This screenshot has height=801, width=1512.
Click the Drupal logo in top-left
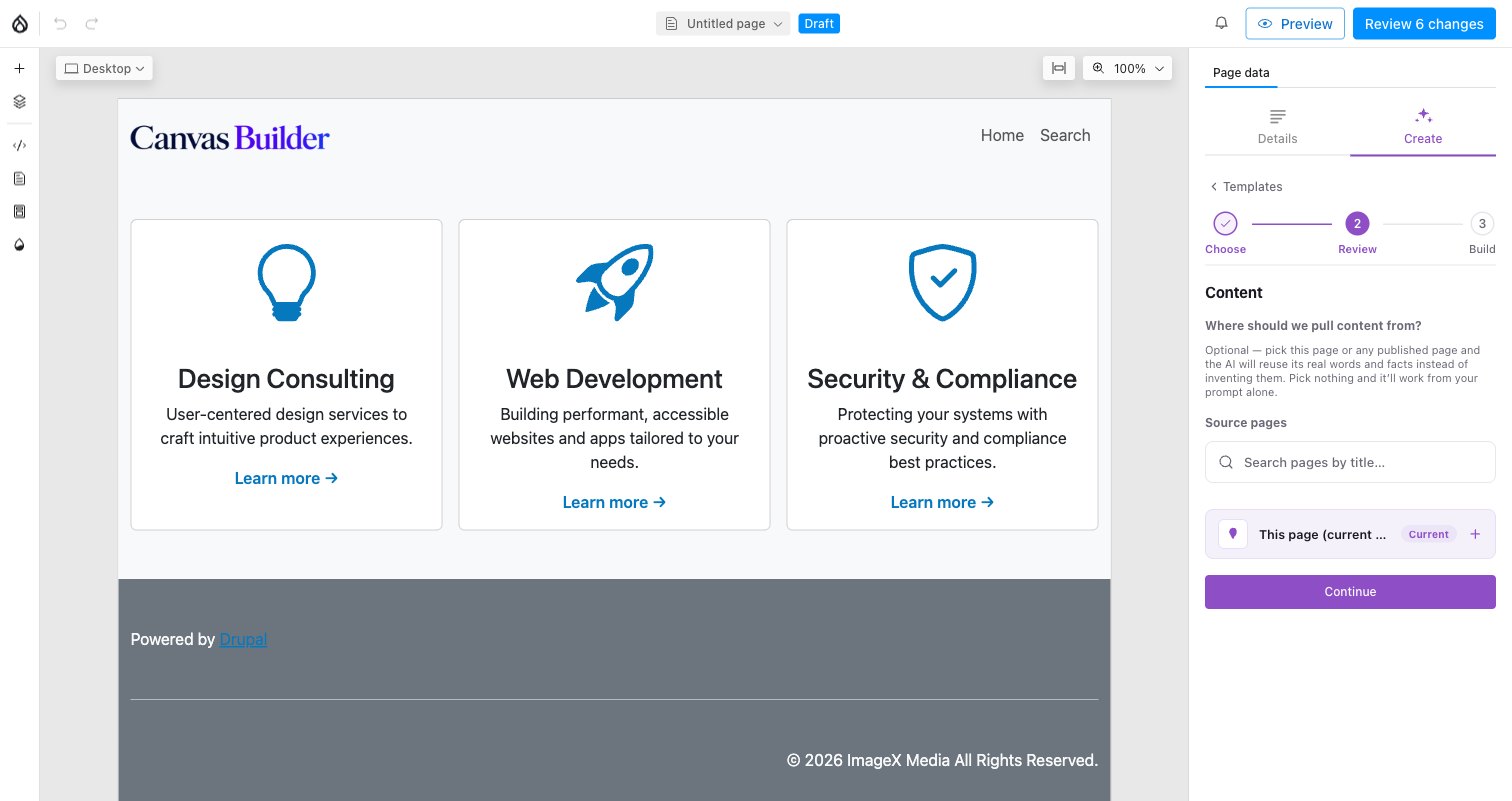click(x=20, y=24)
